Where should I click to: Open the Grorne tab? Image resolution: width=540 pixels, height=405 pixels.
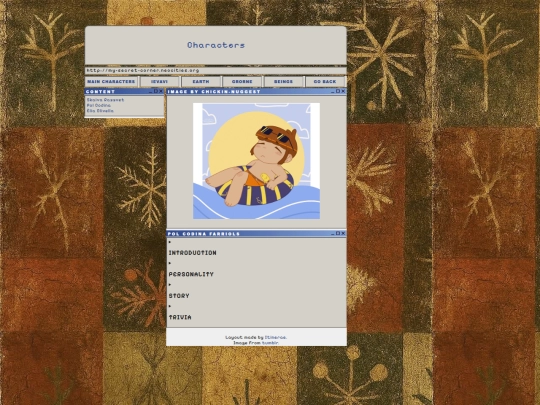point(242,82)
